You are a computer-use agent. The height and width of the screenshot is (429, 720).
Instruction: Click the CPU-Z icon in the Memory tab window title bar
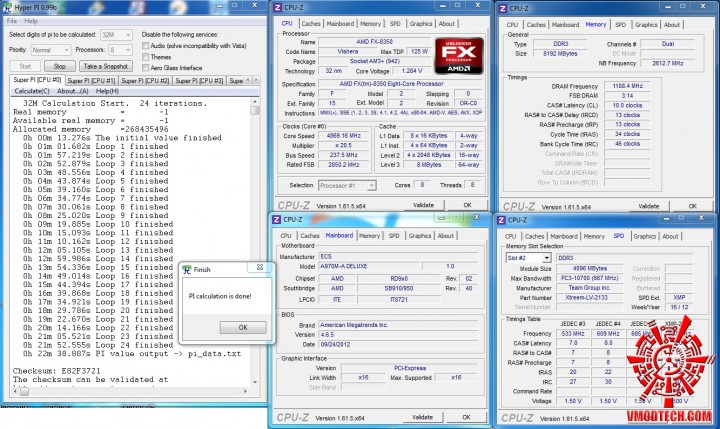502,8
